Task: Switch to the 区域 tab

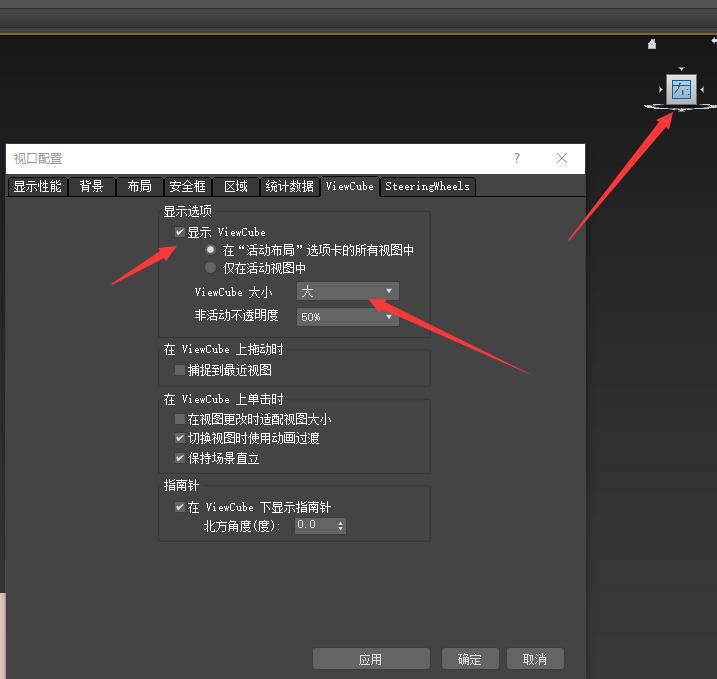Action: pyautogui.click(x=236, y=187)
